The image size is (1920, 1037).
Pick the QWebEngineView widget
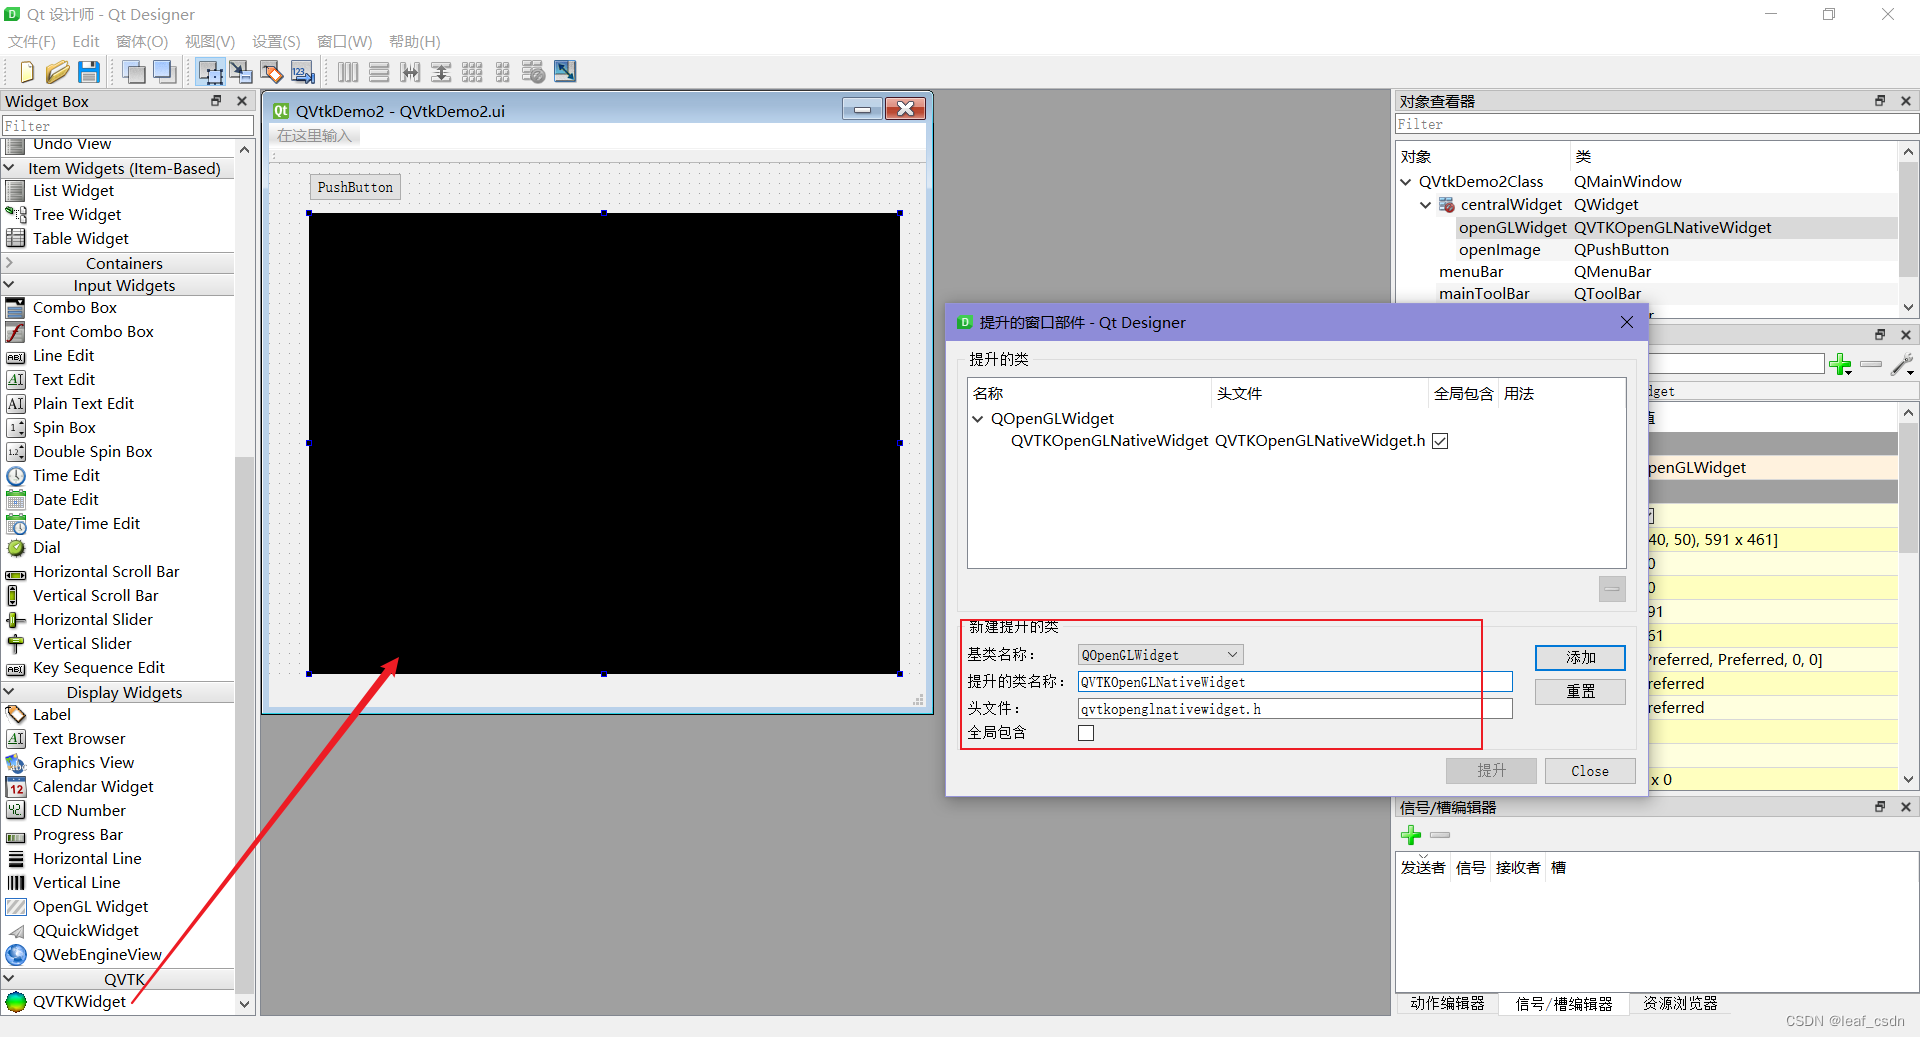point(97,954)
